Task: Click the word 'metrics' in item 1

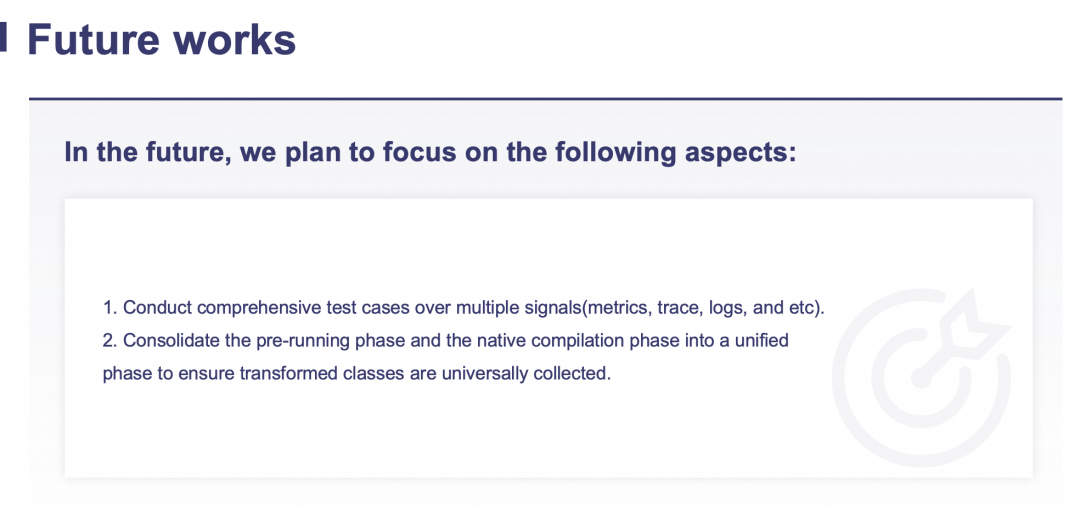Action: pyautogui.click(x=616, y=307)
